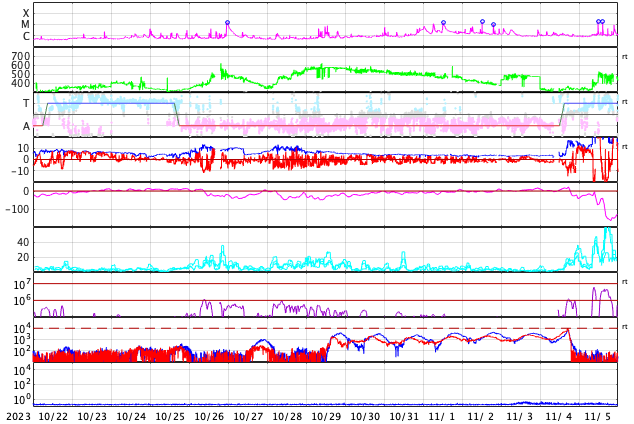Click the second of the paired flare markers on 11/5
Viewport: 634px width, 424px height.
tap(602, 21)
